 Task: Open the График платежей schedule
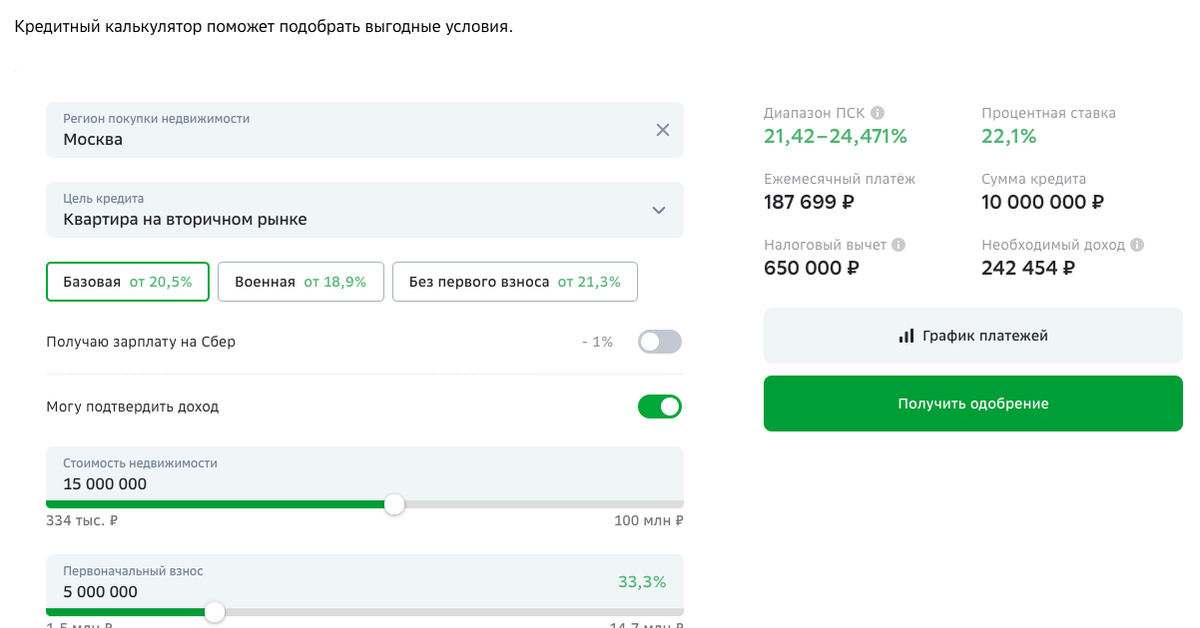pyautogui.click(x=973, y=336)
